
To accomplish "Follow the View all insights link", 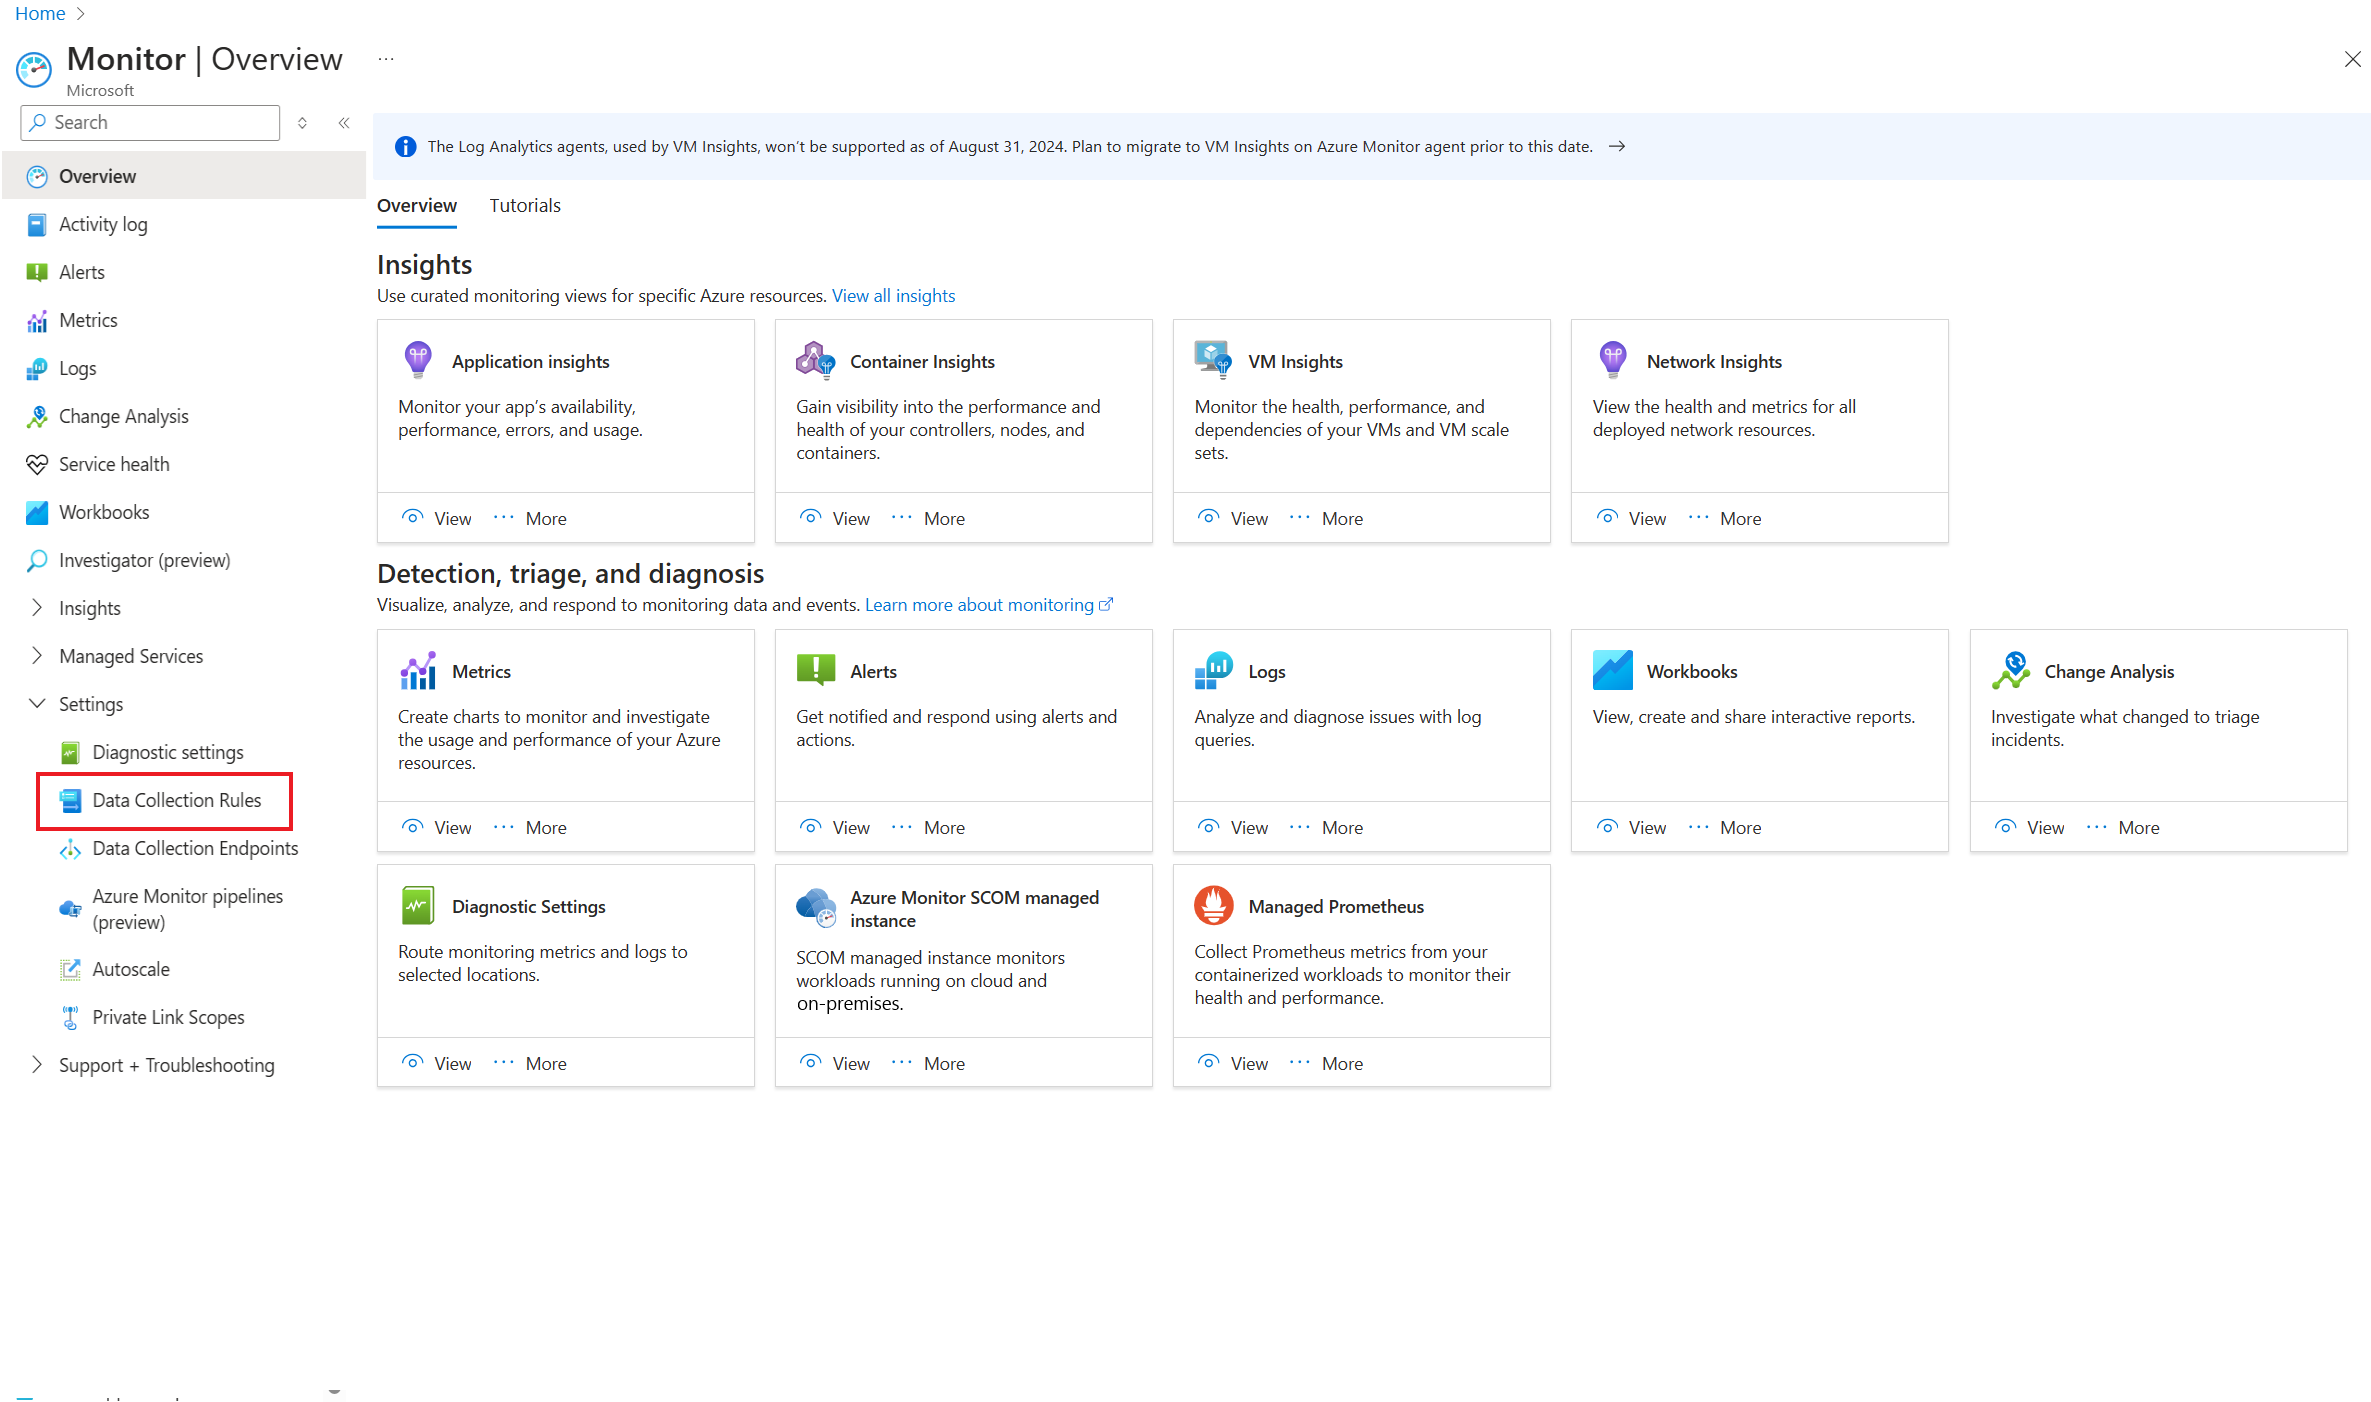I will click(x=893, y=296).
